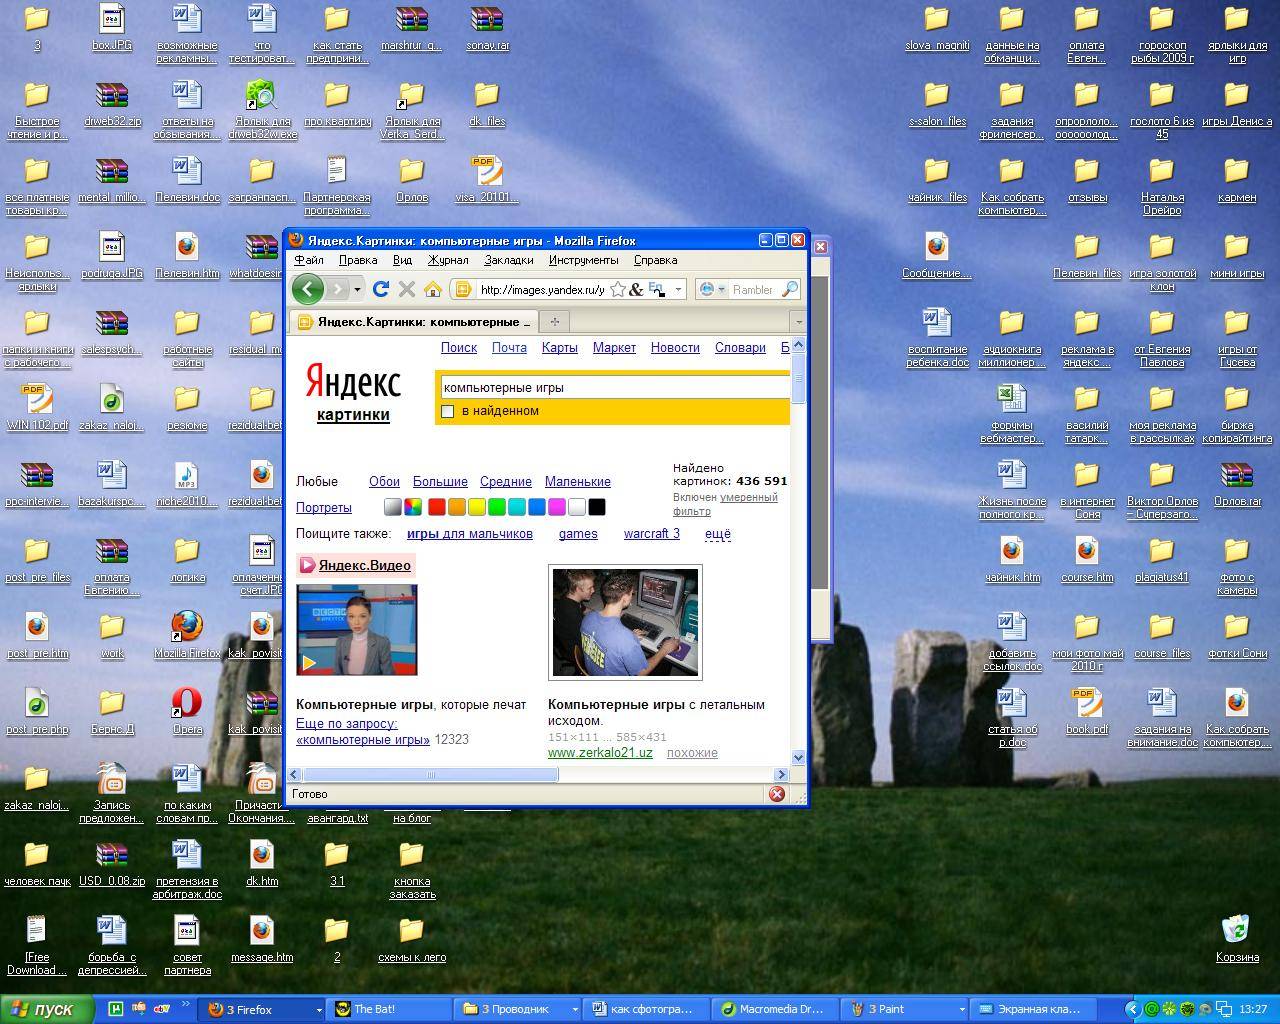Select multicolor image filter swatch
Screen dimensions: 1280x1024
click(413, 507)
